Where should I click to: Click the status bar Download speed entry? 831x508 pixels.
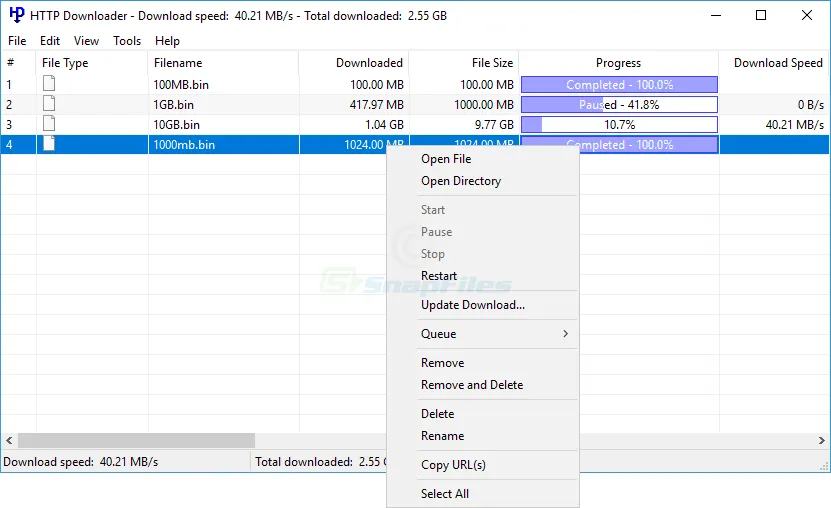[81, 462]
